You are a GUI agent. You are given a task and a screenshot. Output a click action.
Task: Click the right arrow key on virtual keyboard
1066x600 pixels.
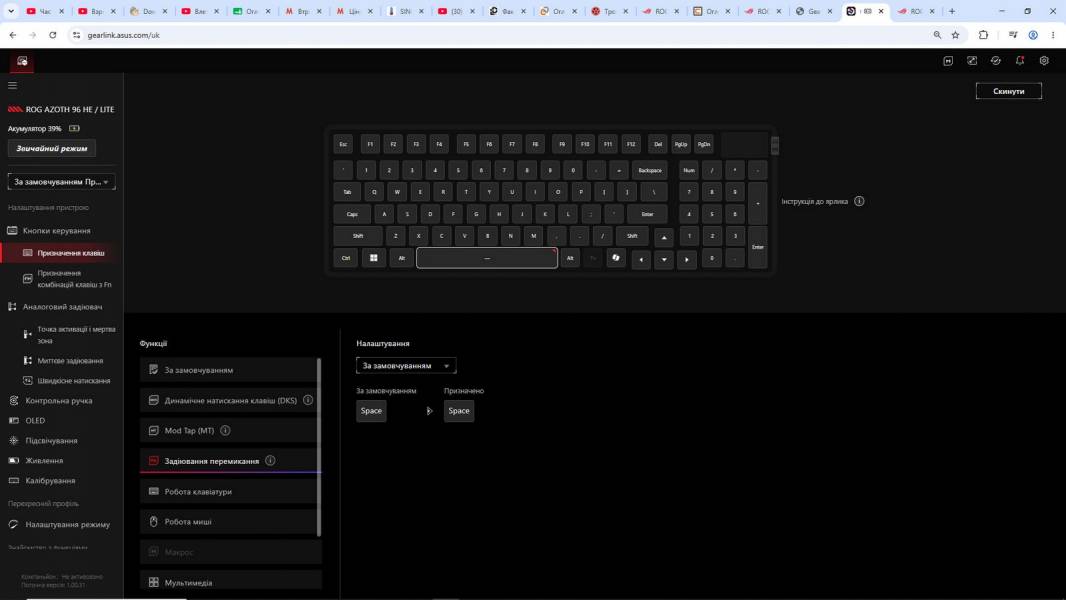click(687, 260)
